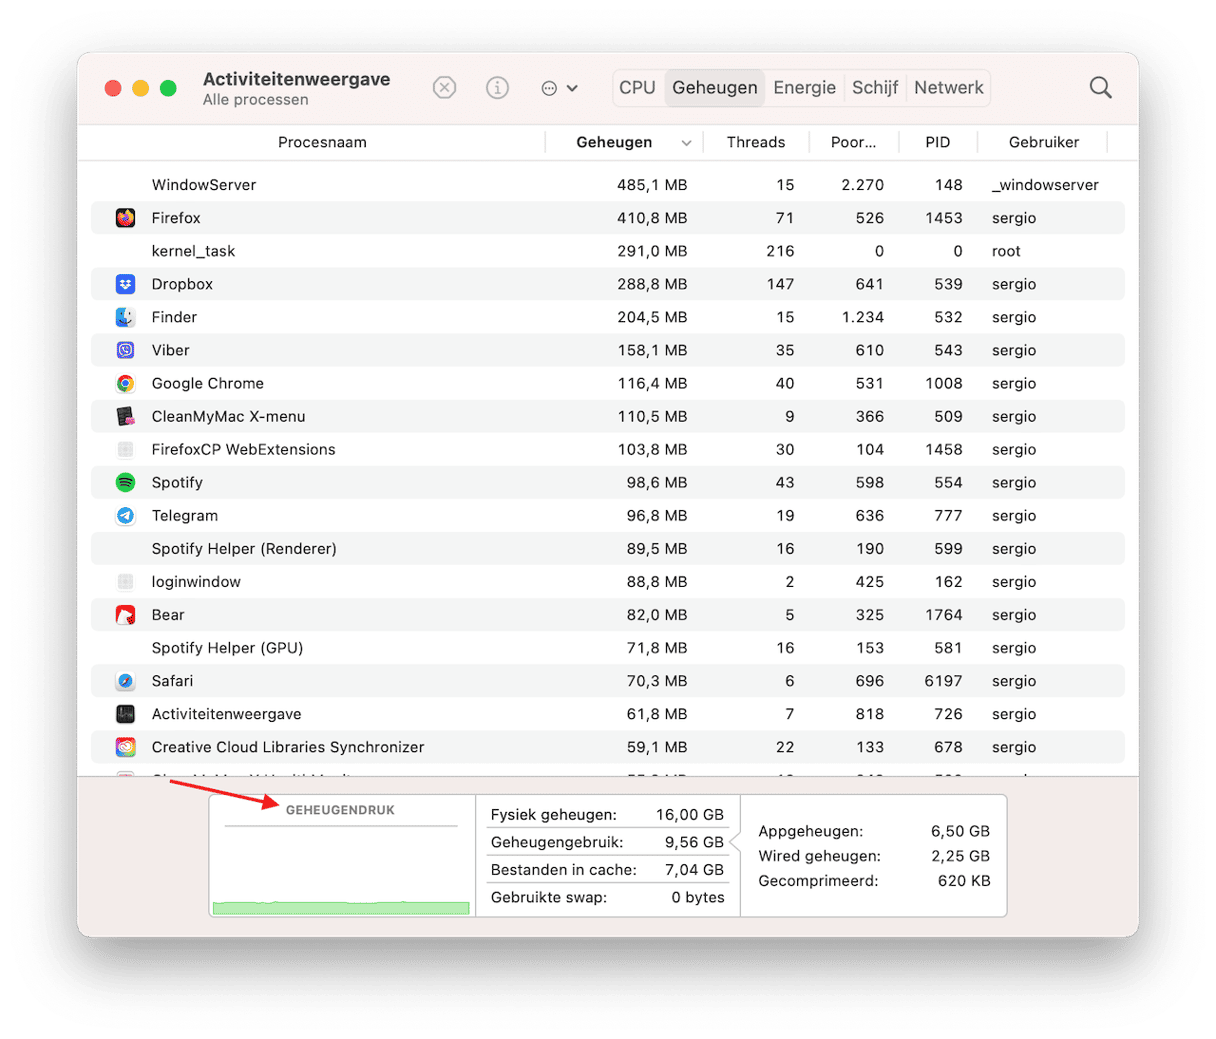Viewport: 1216px width, 1039px height.
Task: Sort by the Procesnaam column header
Action: (x=322, y=142)
